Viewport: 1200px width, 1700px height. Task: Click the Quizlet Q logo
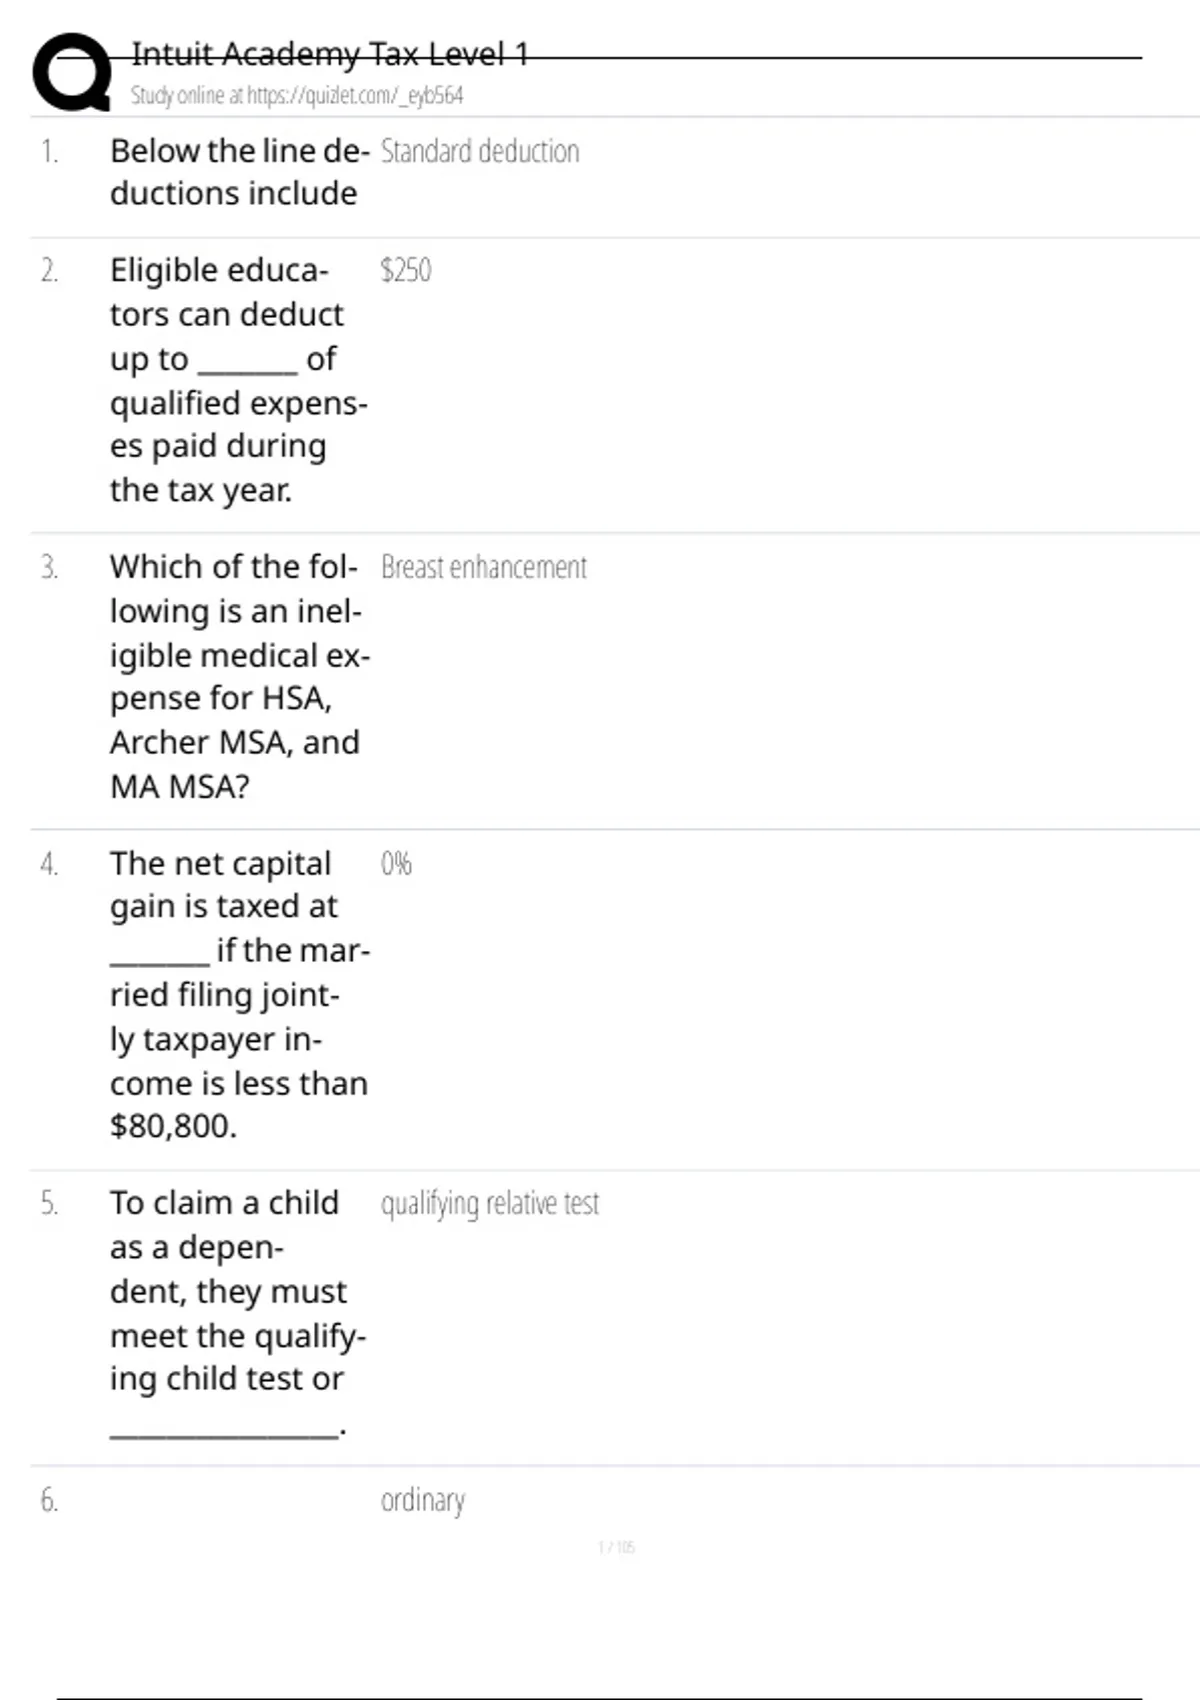click(72, 72)
